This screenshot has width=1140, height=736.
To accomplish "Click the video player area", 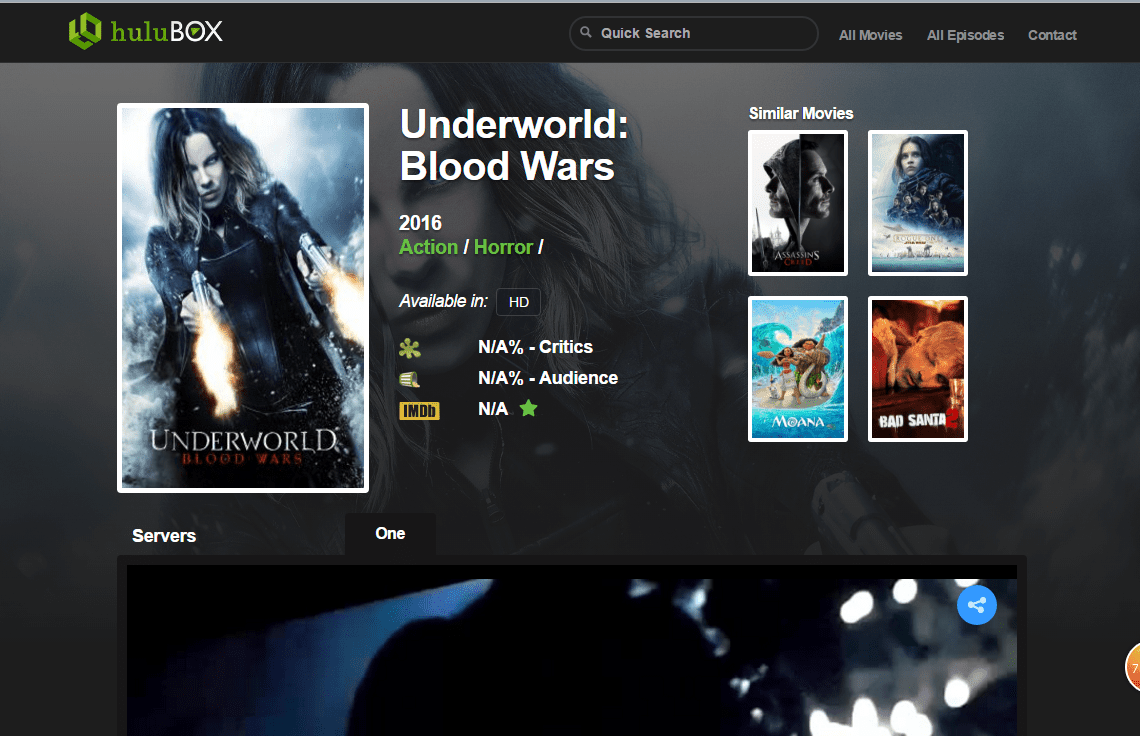I will click(571, 651).
